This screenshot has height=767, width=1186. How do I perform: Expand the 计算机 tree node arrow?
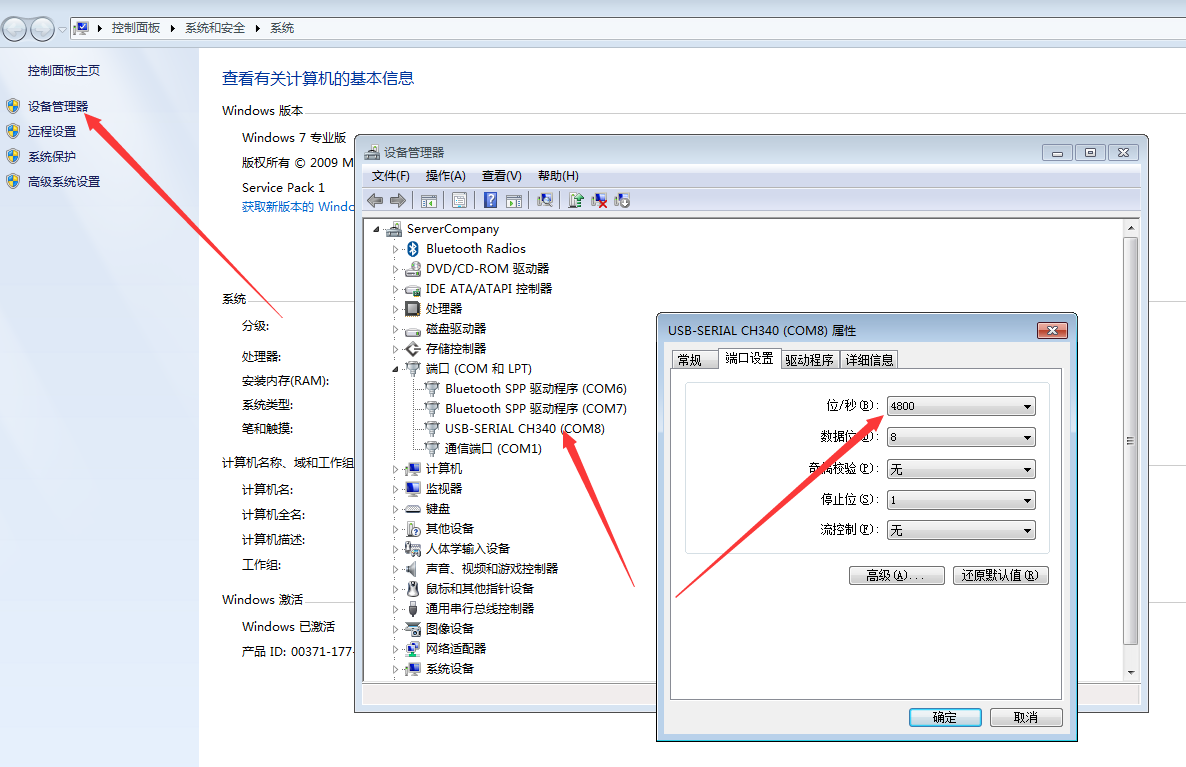(x=395, y=469)
